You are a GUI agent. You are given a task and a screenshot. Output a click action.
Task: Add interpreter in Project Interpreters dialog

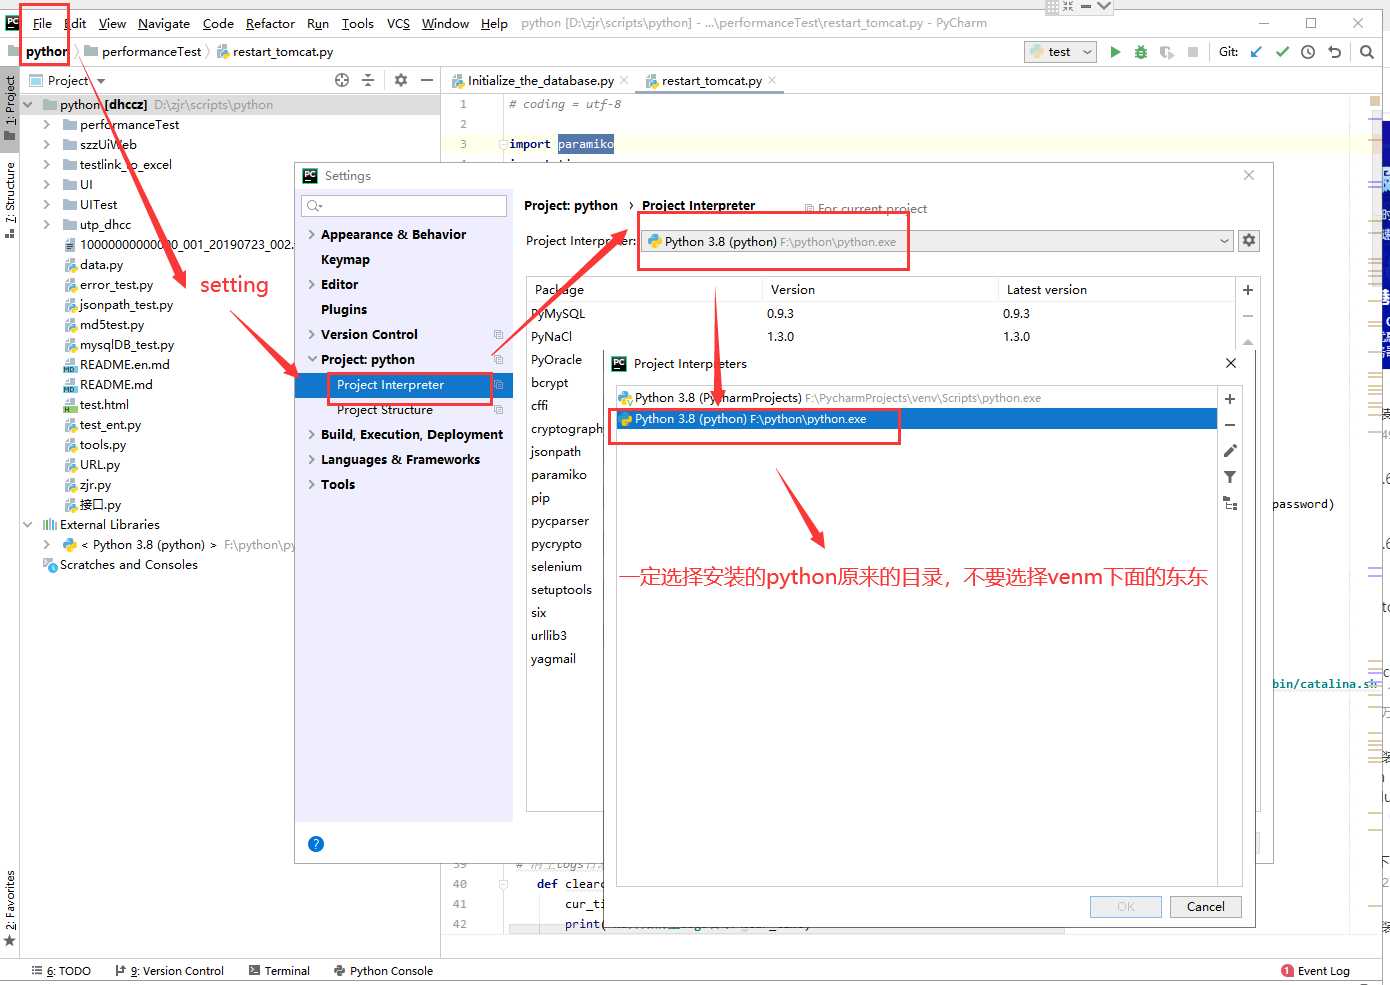tap(1230, 399)
